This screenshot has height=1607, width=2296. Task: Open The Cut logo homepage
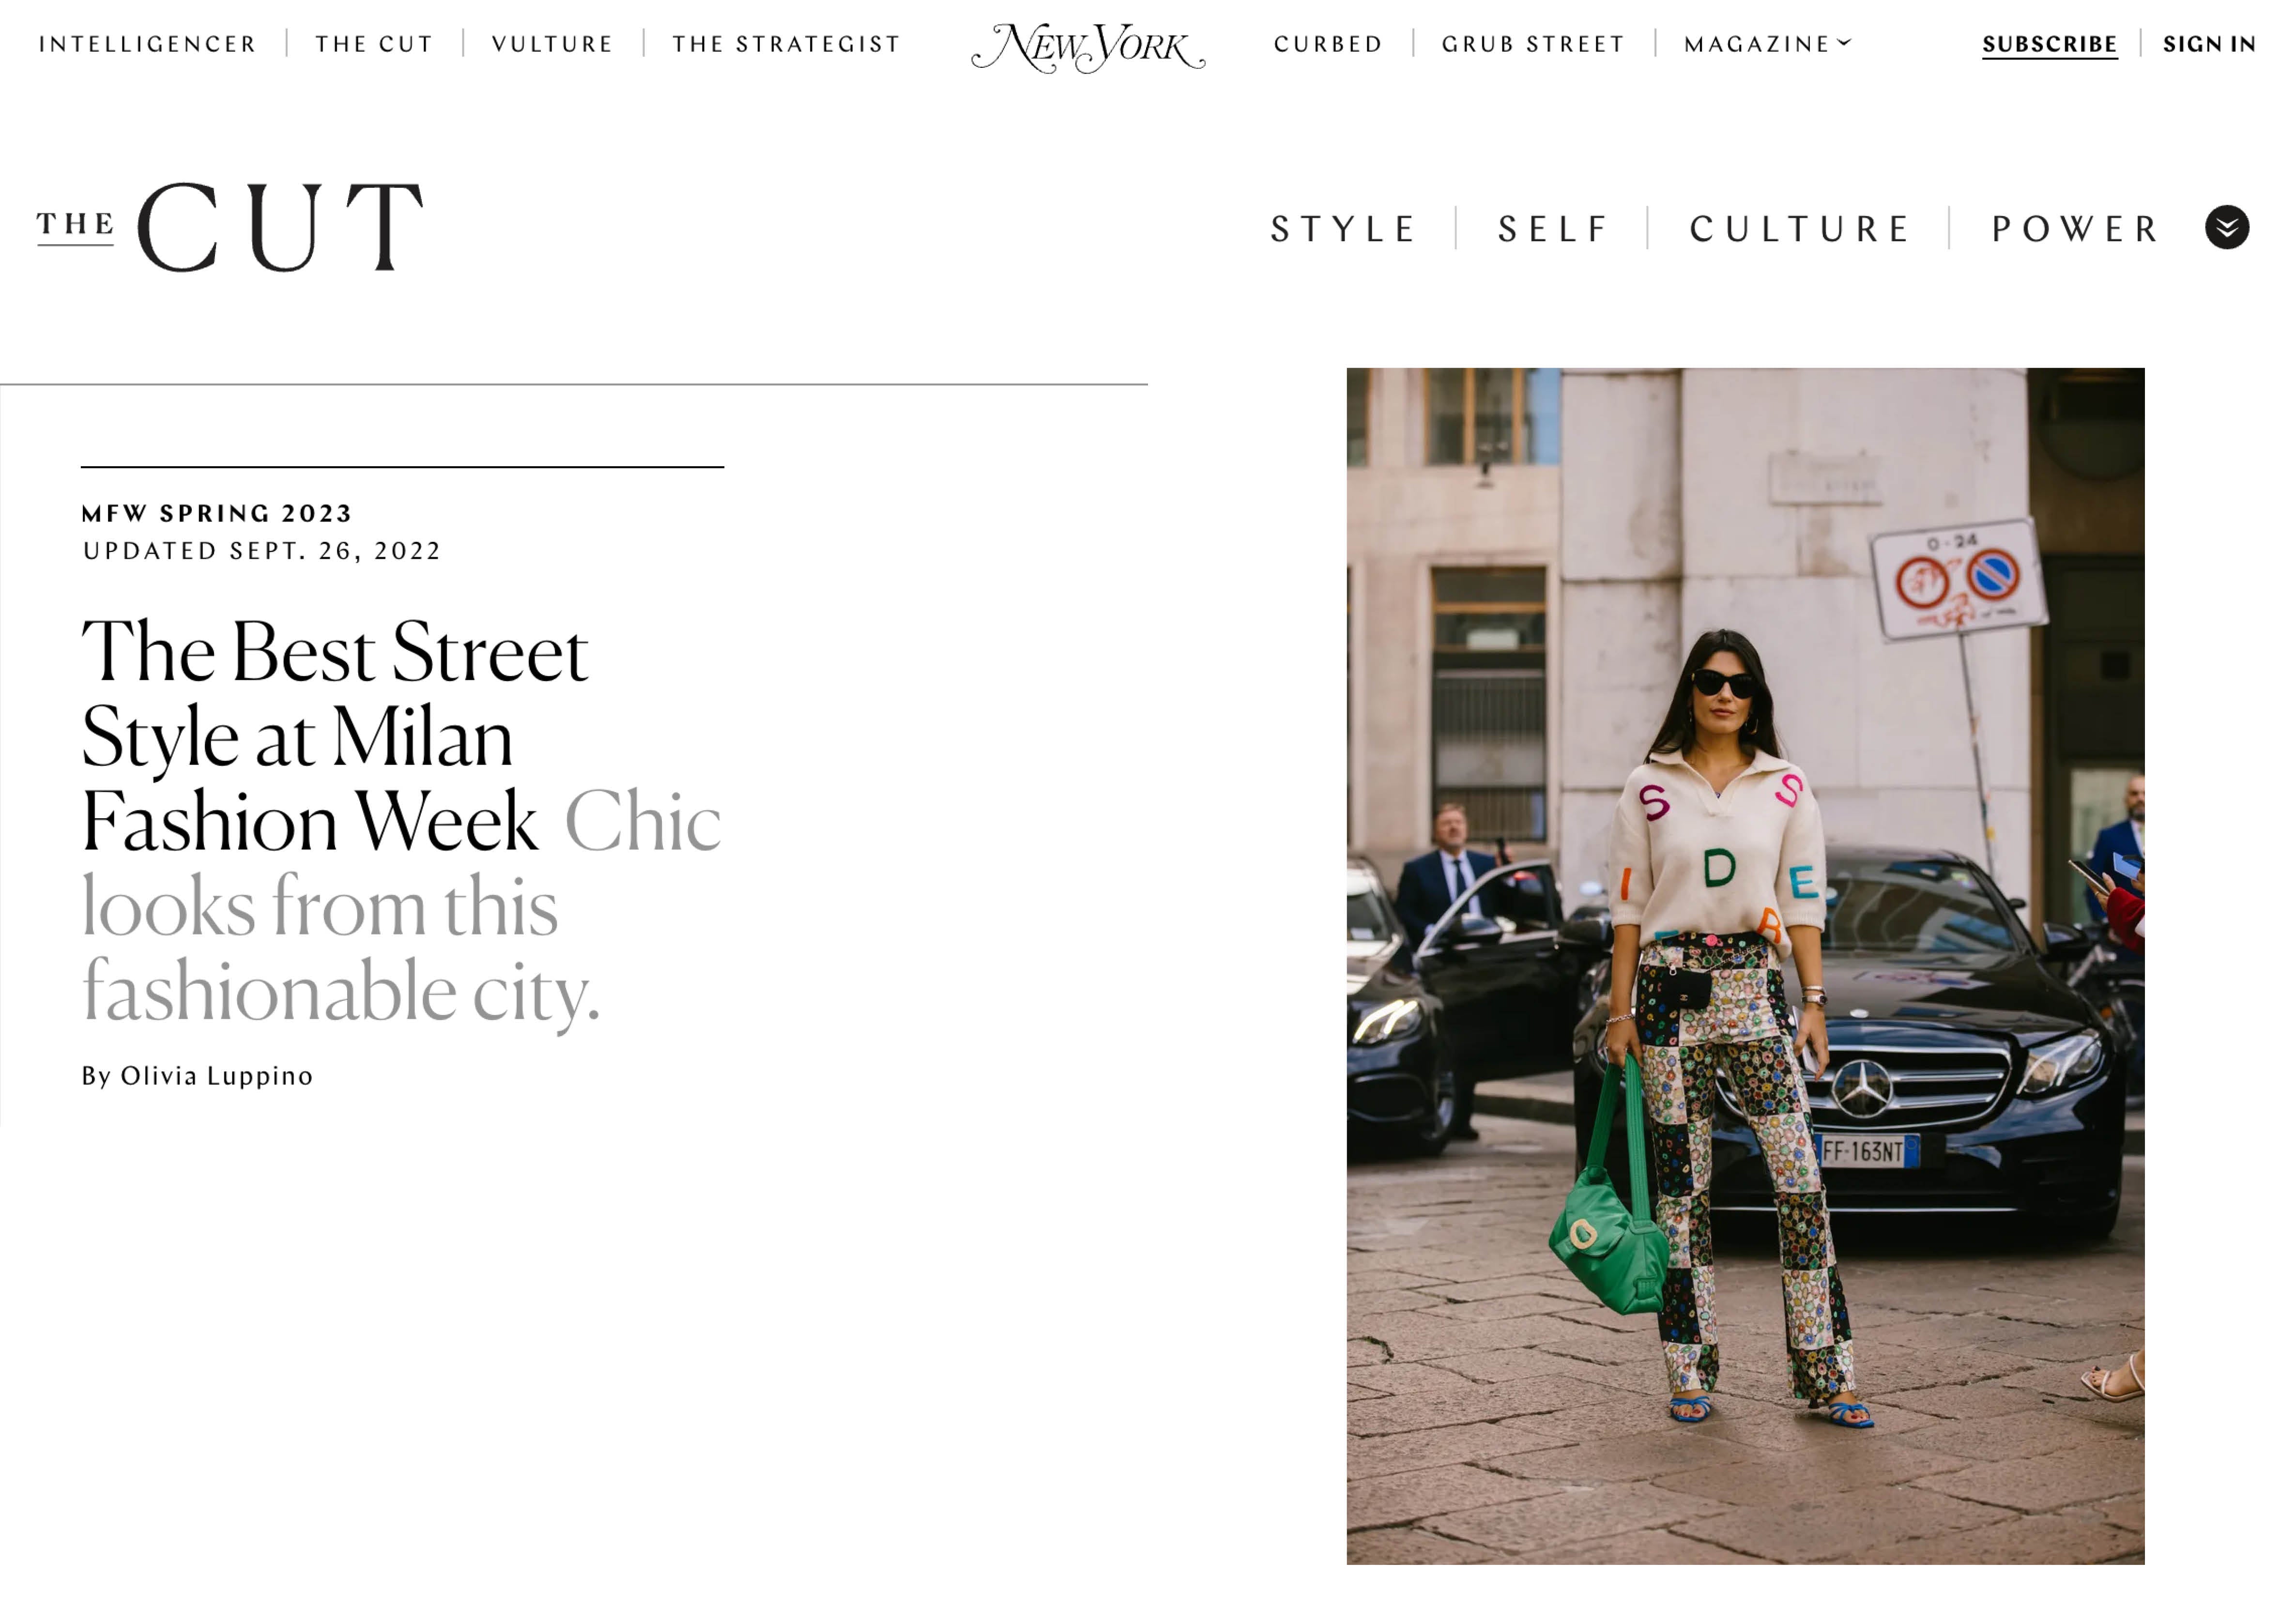pyautogui.click(x=230, y=227)
